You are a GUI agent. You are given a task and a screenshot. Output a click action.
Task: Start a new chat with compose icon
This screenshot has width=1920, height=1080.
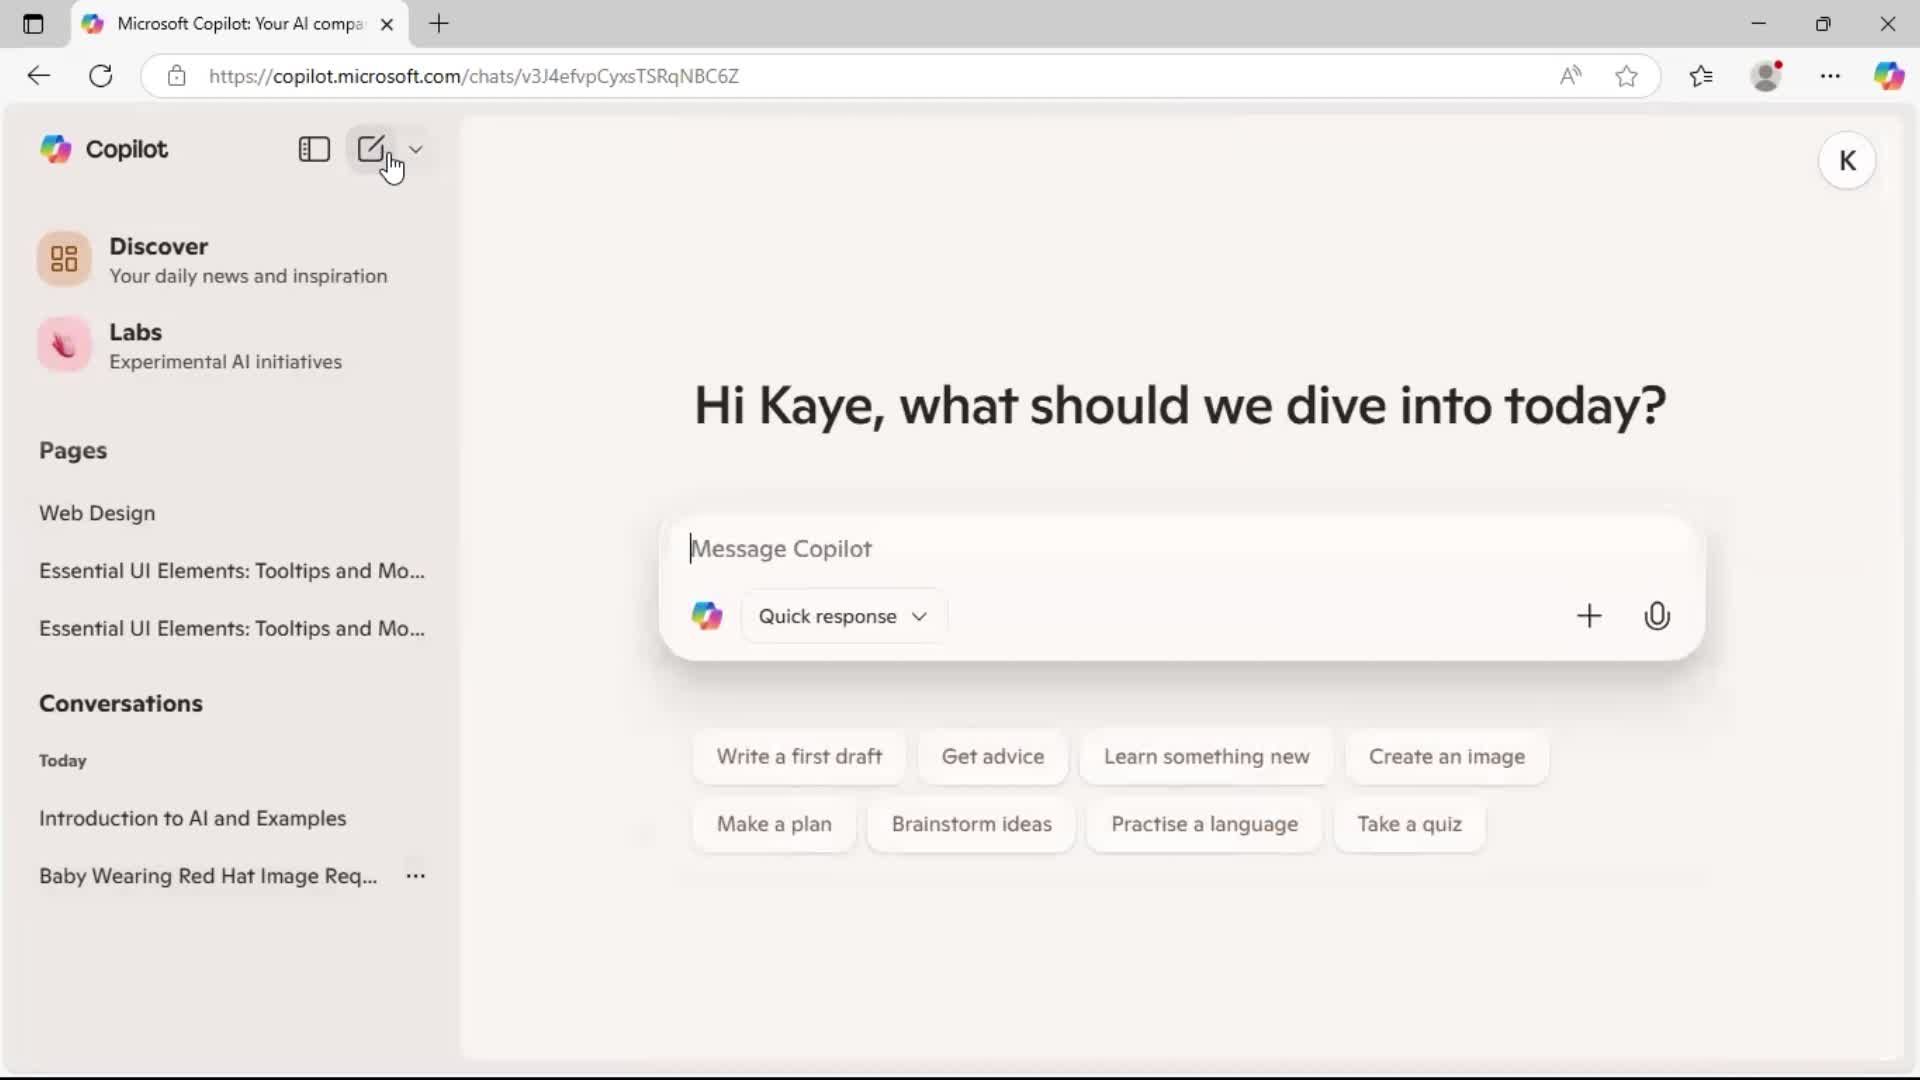click(371, 149)
